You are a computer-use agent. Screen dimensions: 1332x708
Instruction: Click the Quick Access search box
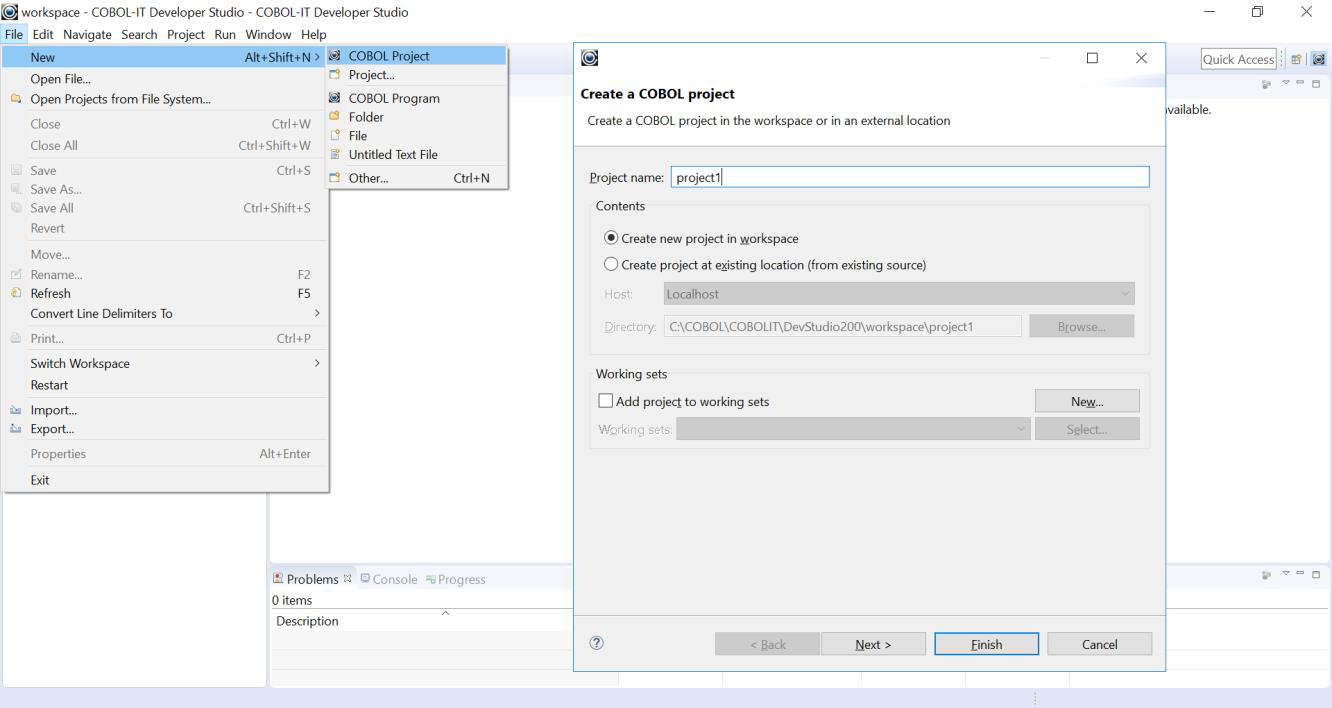(x=1238, y=60)
